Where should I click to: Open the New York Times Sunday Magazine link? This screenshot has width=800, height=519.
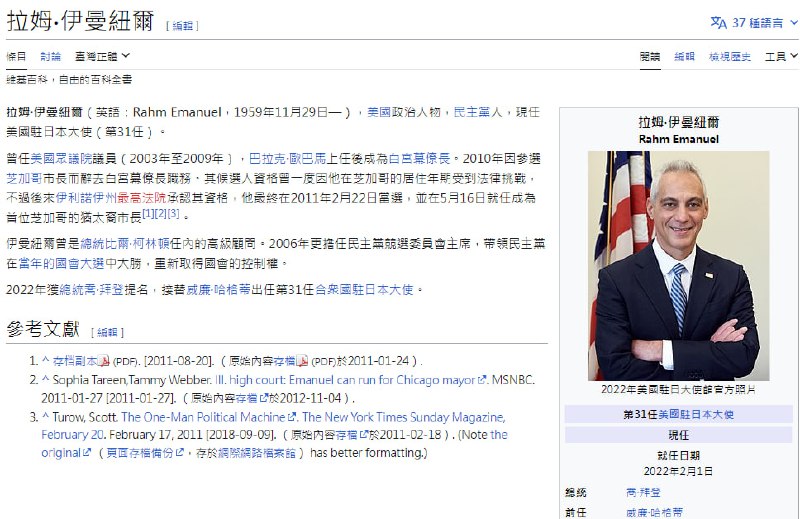[x=273, y=426]
